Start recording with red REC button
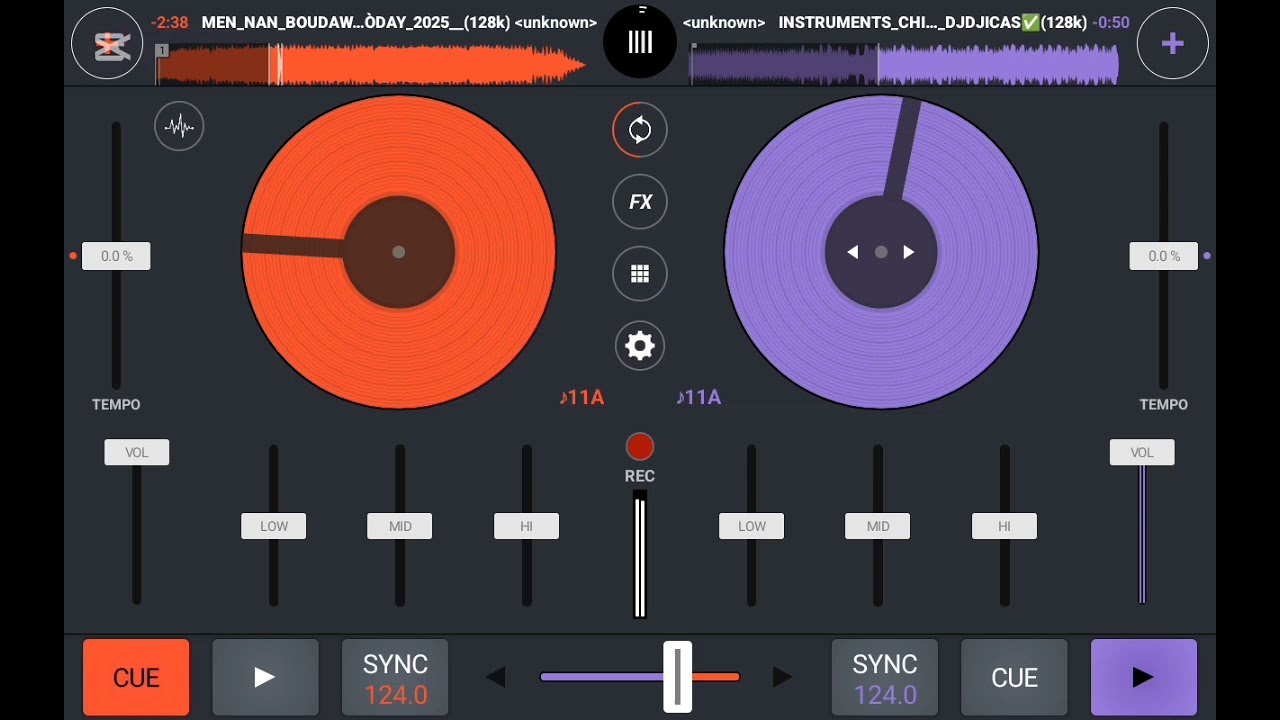This screenshot has height=720, width=1280. coord(640,447)
